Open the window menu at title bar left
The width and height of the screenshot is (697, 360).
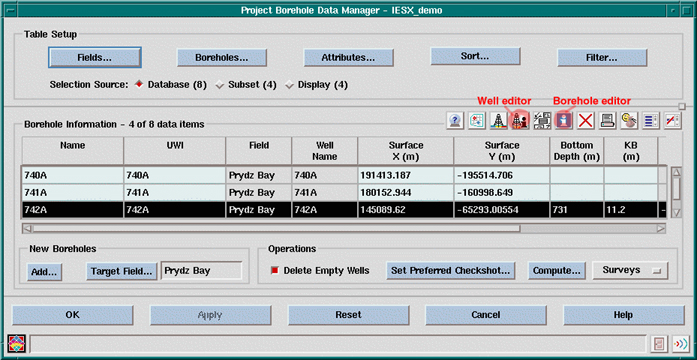tap(11, 10)
